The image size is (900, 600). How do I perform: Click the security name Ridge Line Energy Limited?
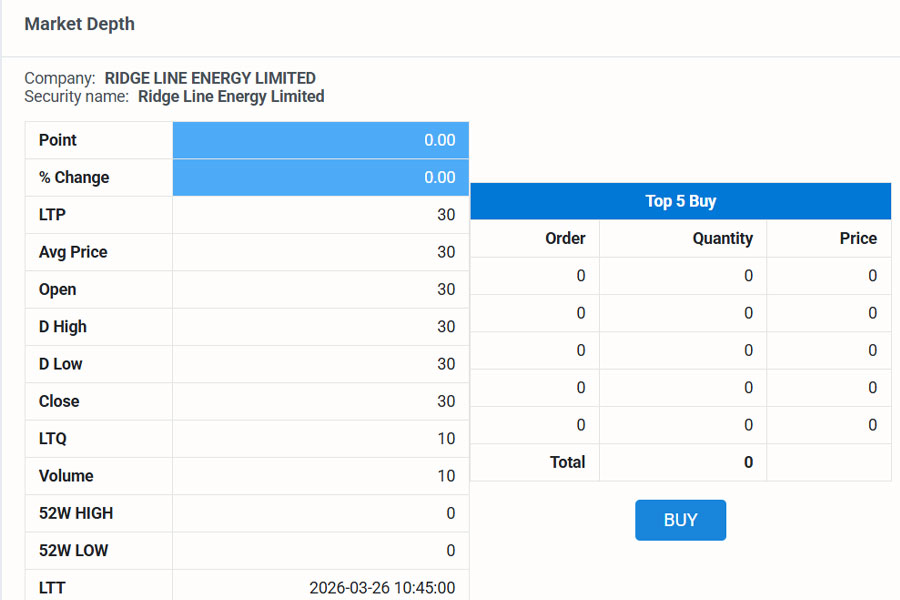(231, 96)
